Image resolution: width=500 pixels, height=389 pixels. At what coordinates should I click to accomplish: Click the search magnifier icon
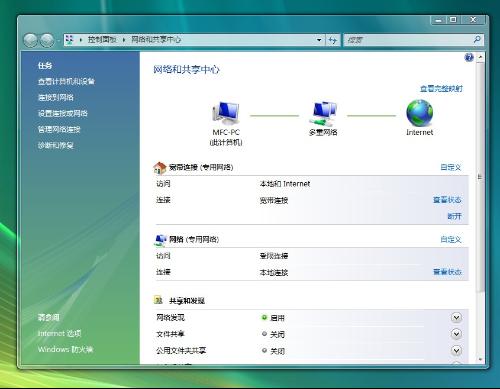click(x=477, y=40)
